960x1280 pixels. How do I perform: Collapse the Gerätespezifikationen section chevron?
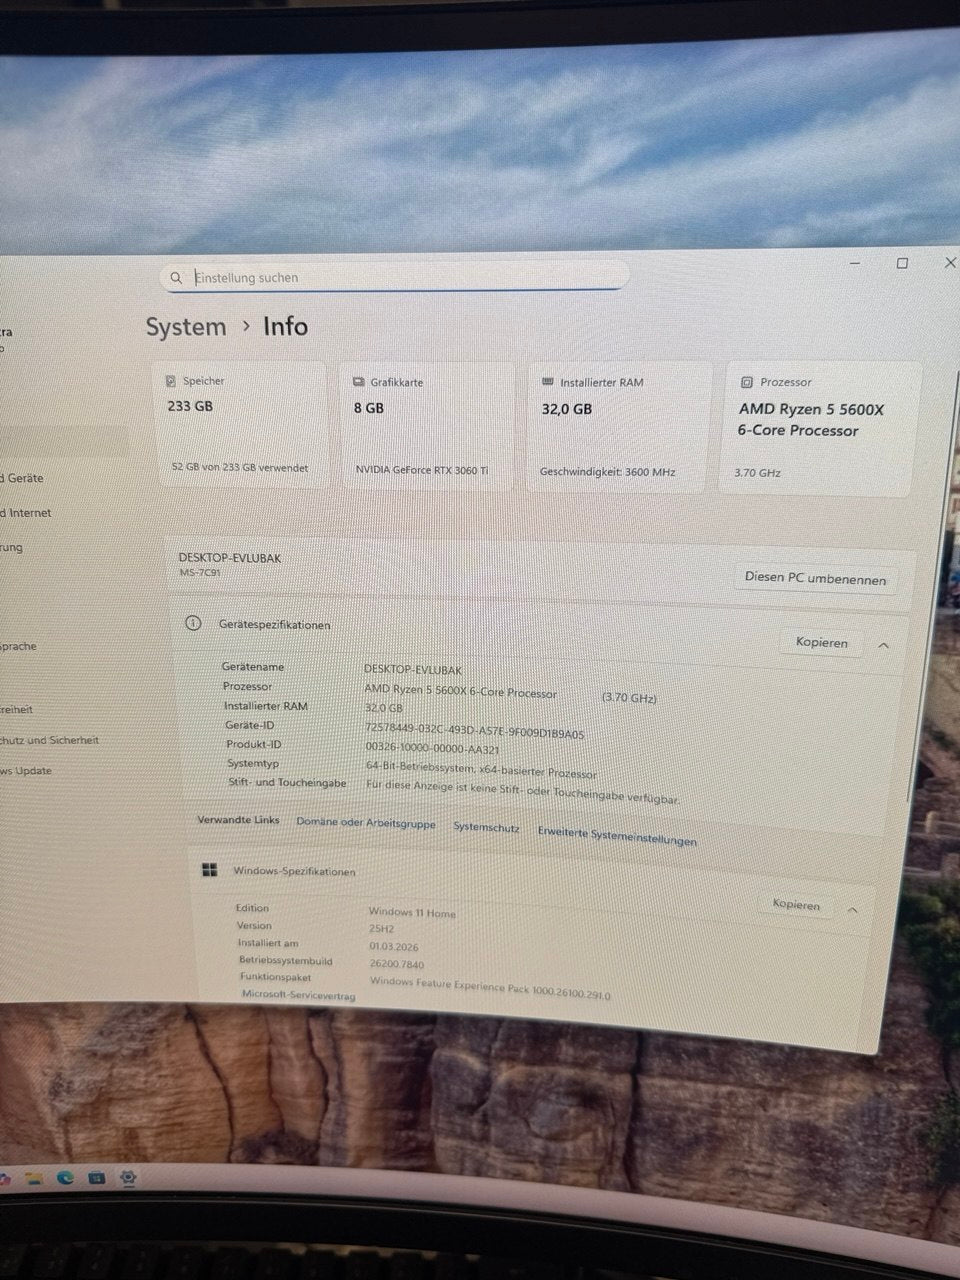point(883,645)
